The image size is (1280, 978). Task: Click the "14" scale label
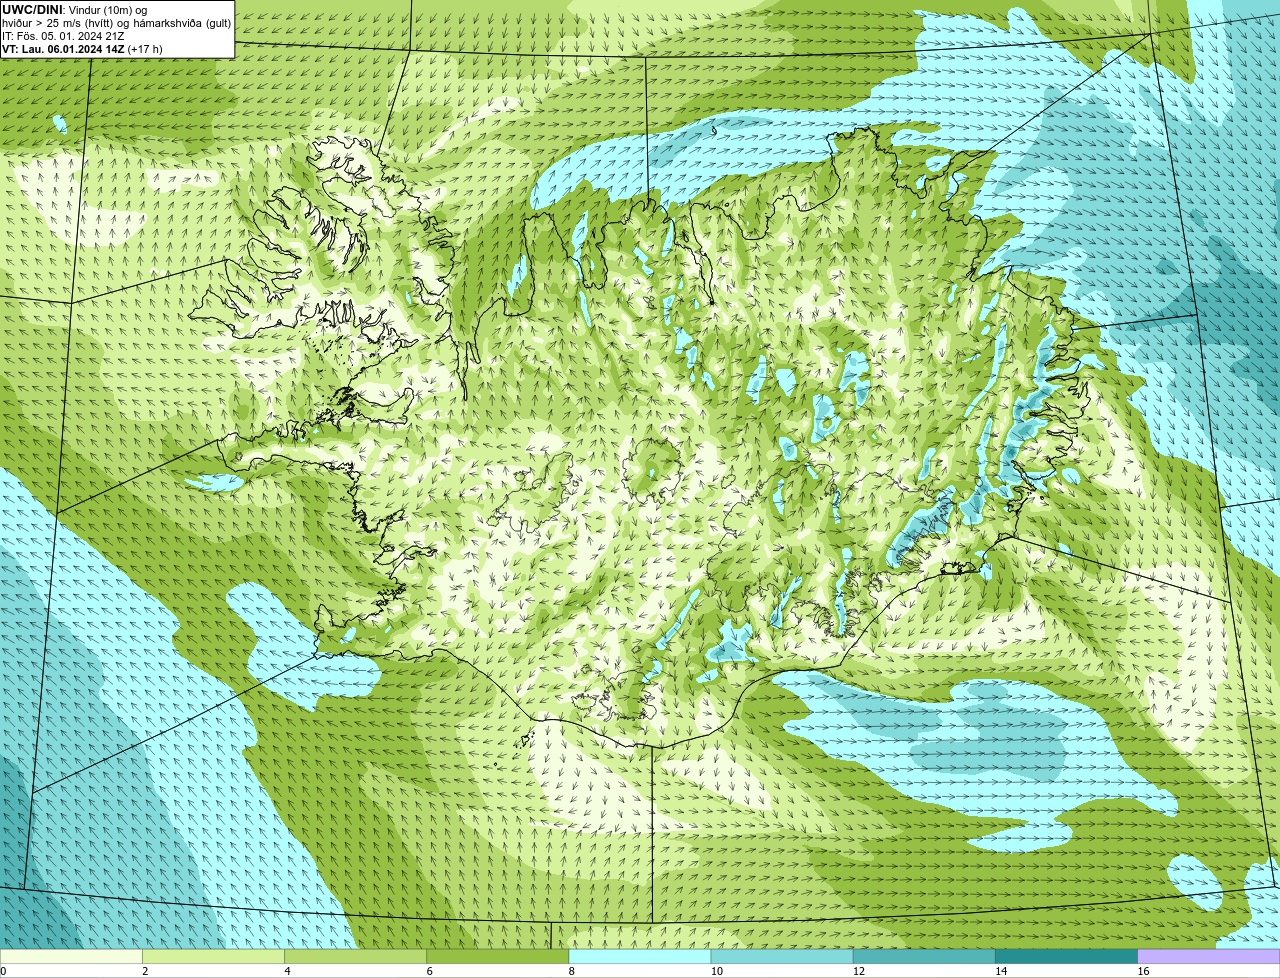click(x=1001, y=971)
